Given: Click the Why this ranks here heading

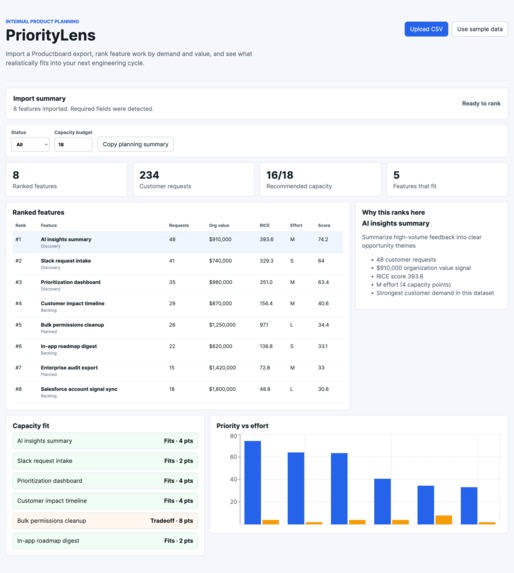Looking at the screenshot, I should (x=393, y=212).
